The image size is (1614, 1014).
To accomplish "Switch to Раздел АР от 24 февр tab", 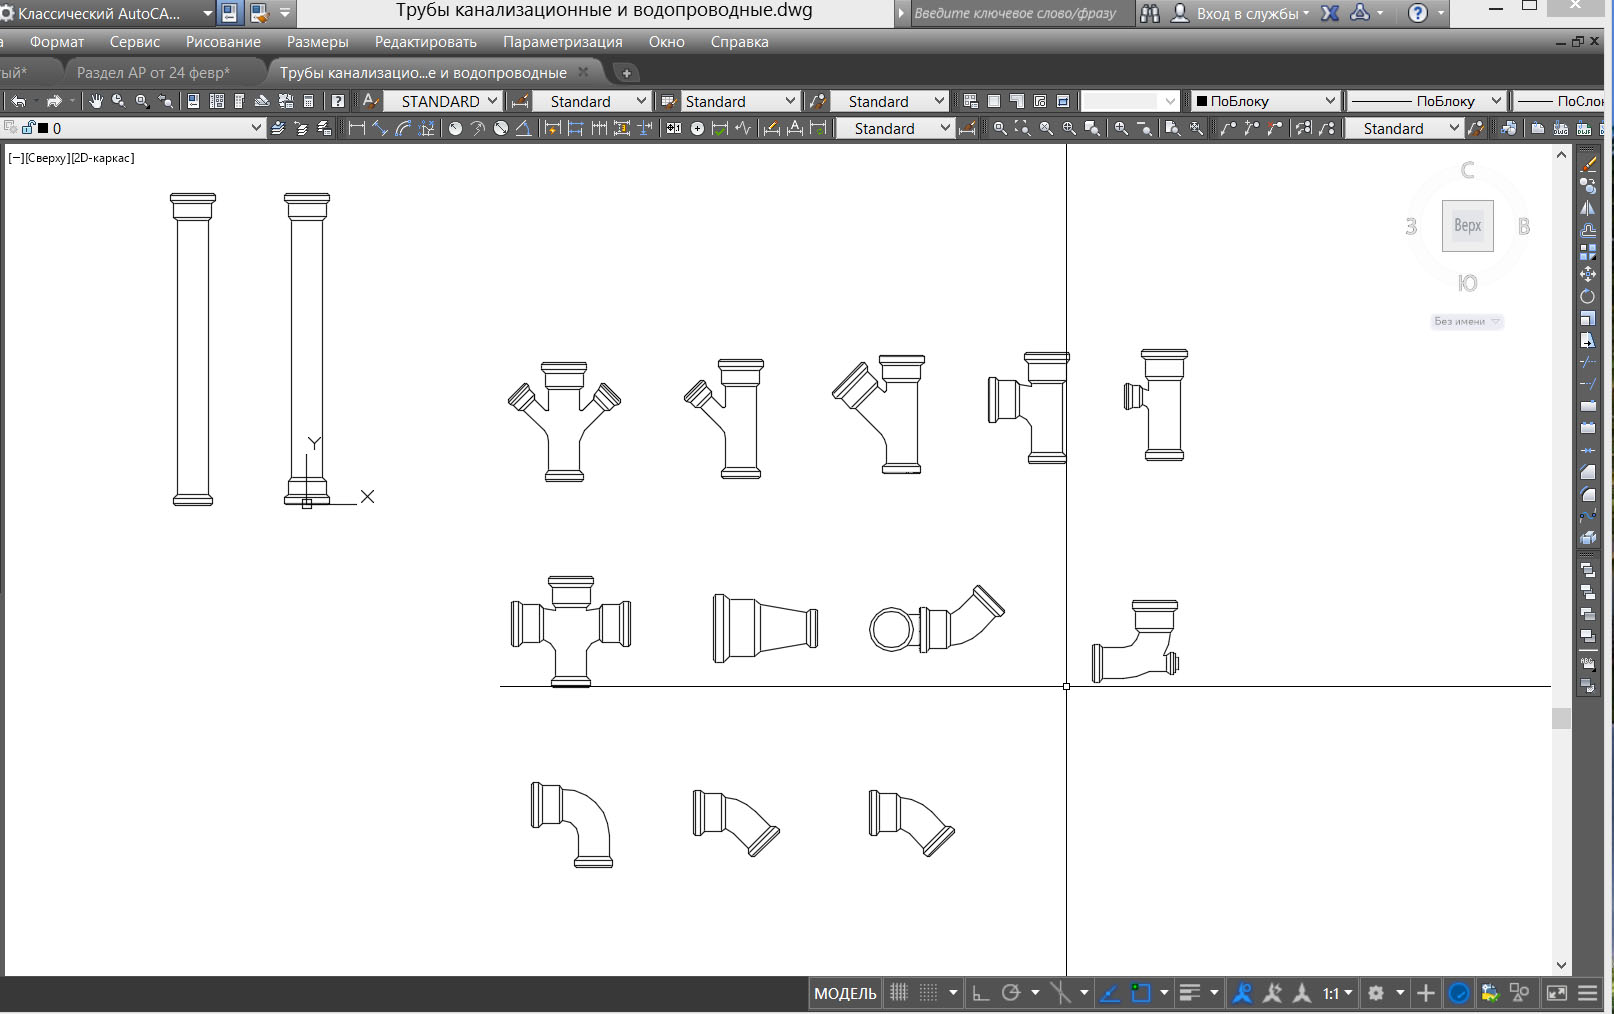I will point(153,72).
